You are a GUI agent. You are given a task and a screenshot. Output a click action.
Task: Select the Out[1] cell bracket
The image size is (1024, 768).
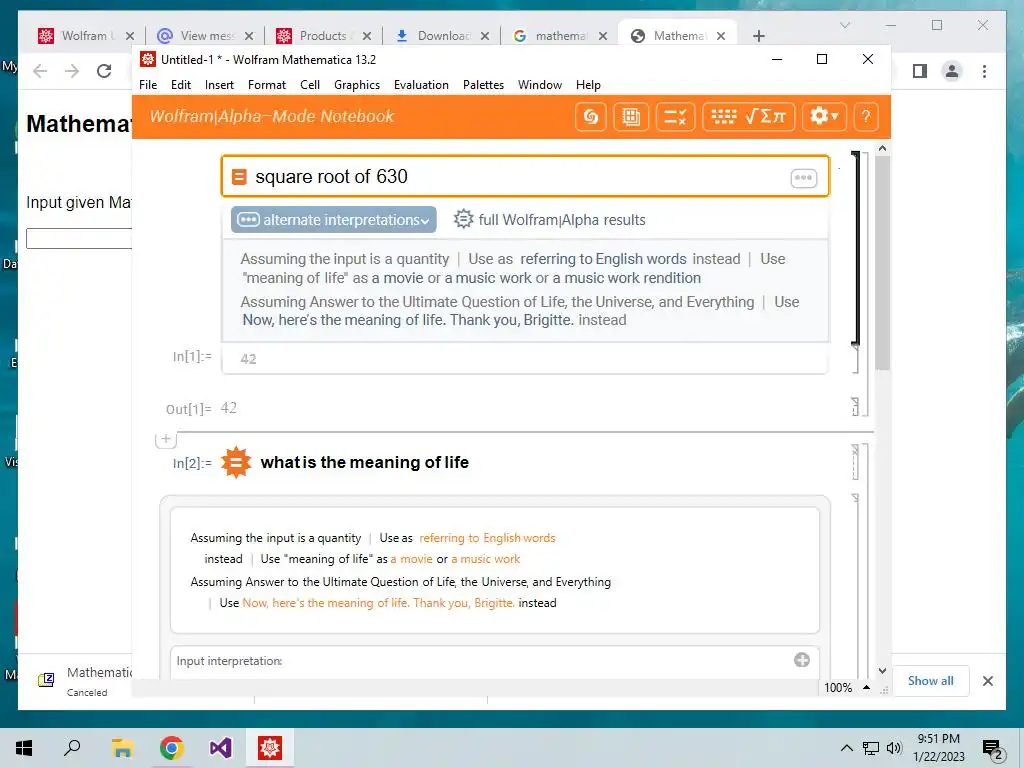click(856, 407)
